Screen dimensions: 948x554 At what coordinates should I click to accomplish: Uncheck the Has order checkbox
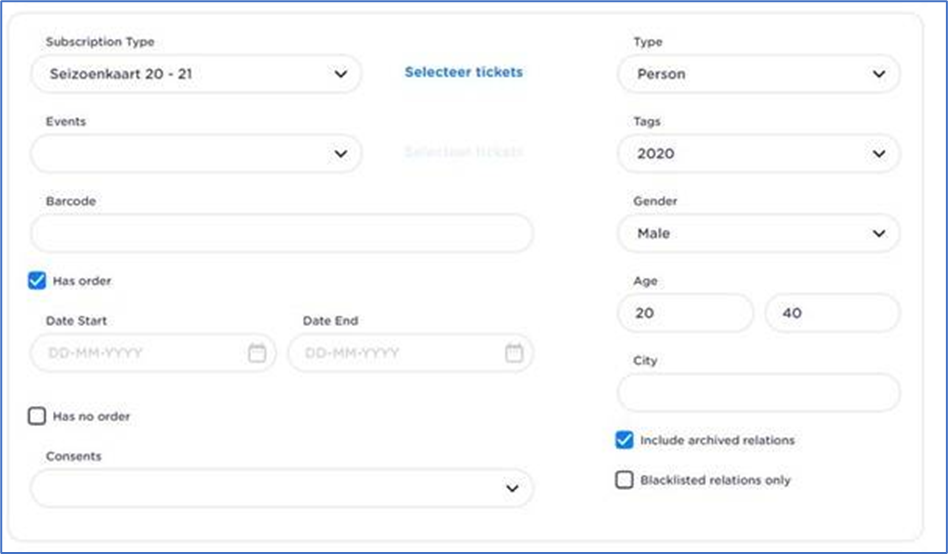[x=37, y=281]
